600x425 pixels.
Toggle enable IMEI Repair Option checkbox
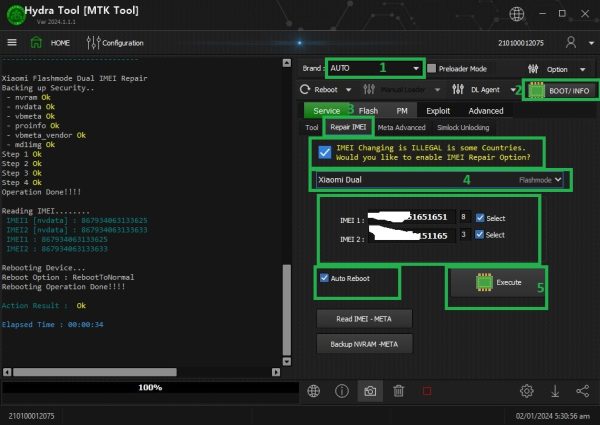click(324, 152)
